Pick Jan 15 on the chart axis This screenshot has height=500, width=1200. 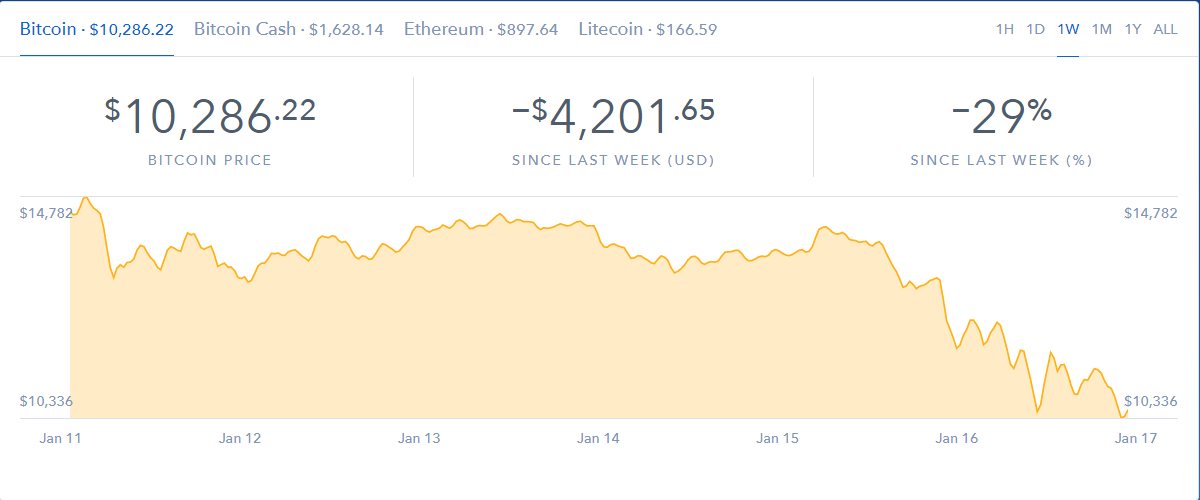(x=777, y=438)
